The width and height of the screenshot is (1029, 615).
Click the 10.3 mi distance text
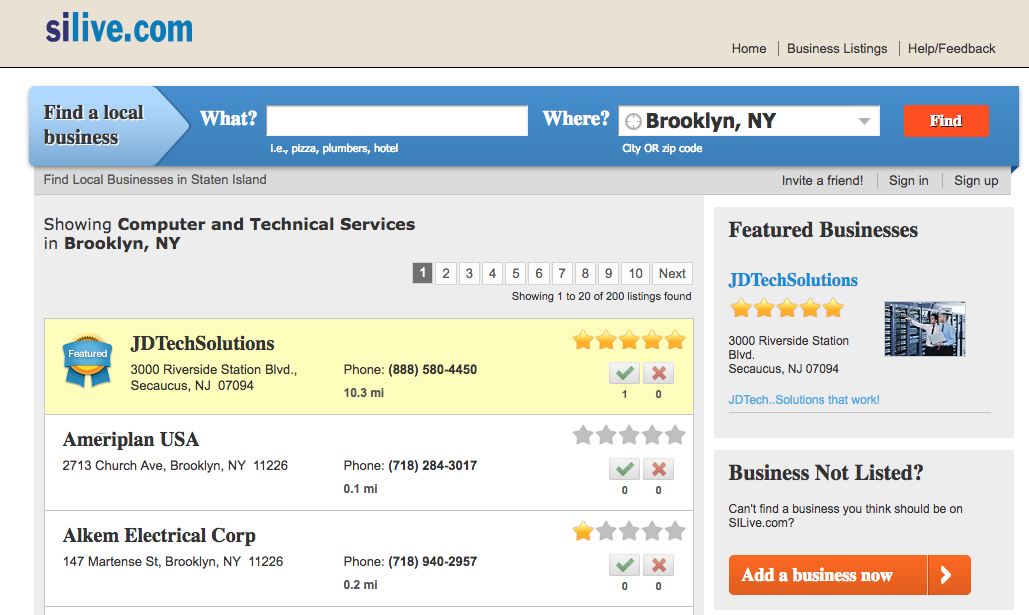click(364, 392)
